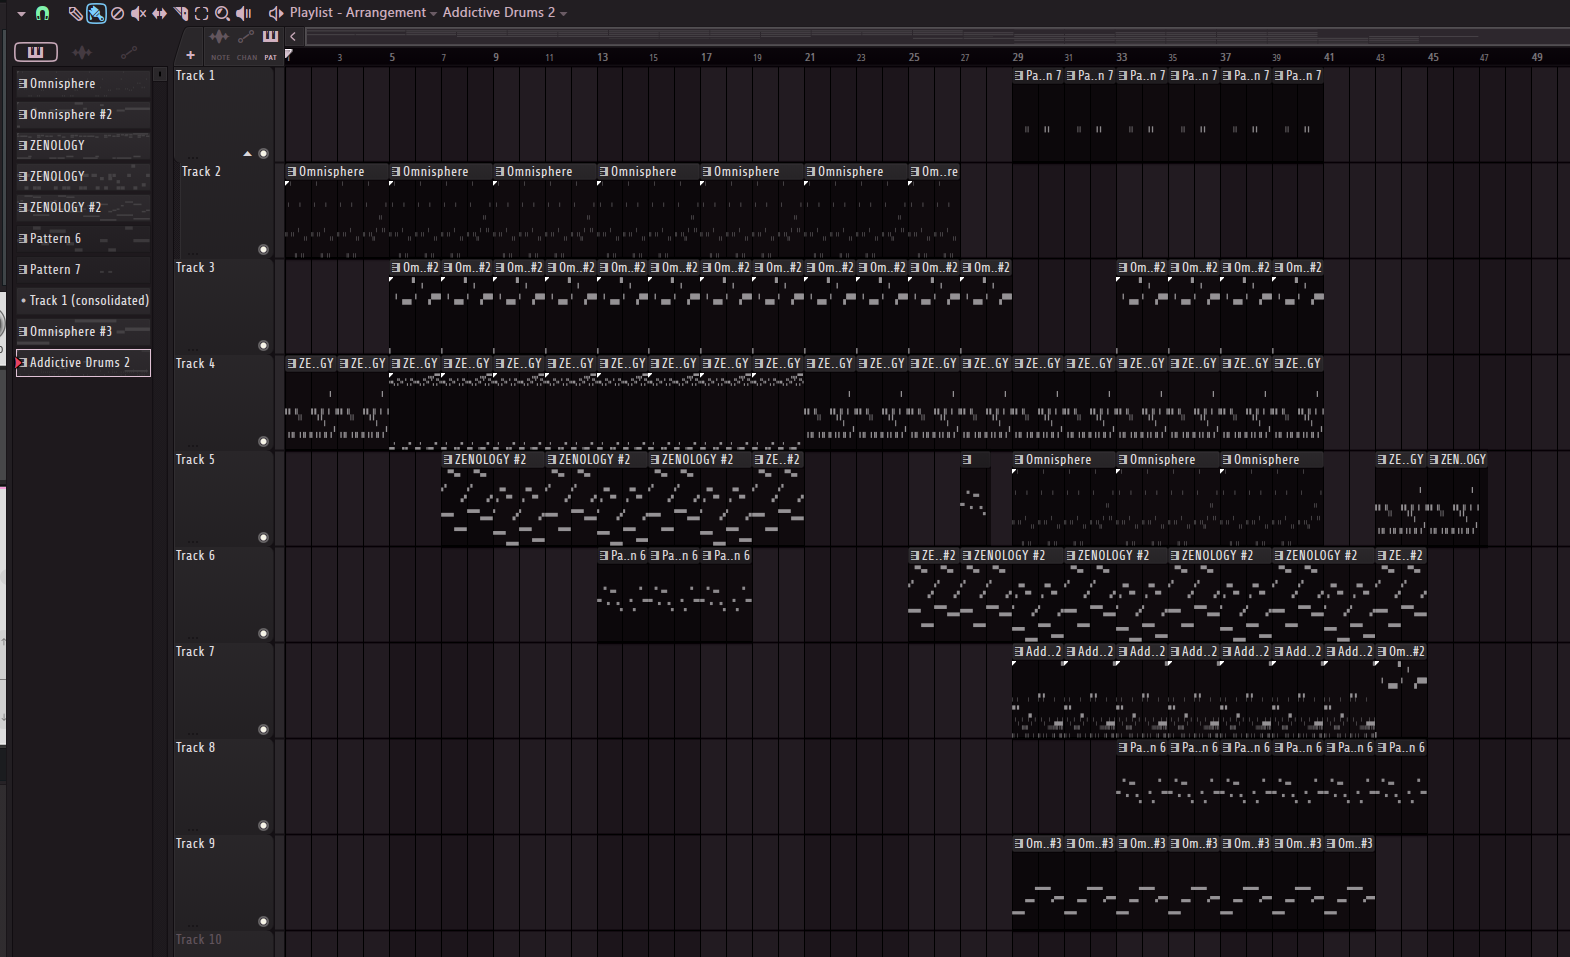The height and width of the screenshot is (957, 1570).
Task: Activate the Slice tool
Action: click(181, 13)
